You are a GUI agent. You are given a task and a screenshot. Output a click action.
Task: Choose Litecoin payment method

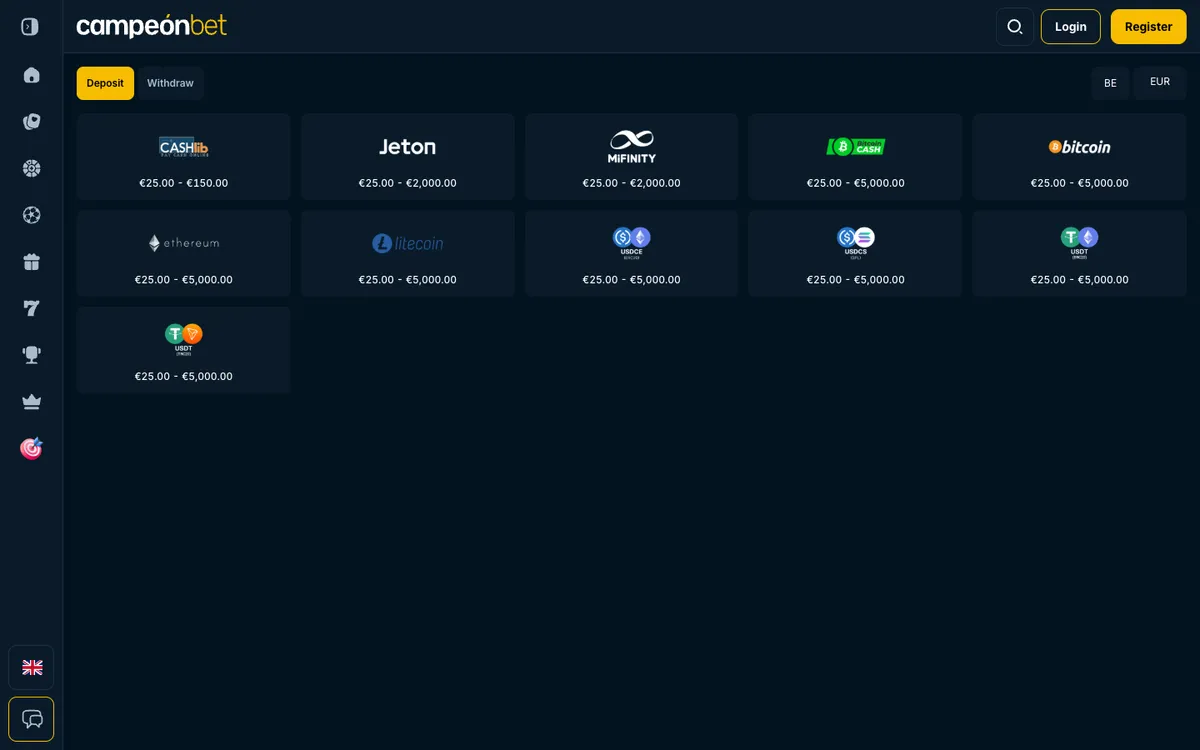pos(408,254)
